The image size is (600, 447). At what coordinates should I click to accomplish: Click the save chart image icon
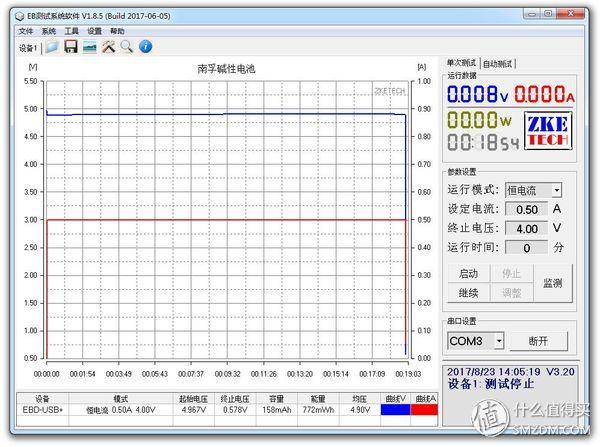(x=90, y=47)
